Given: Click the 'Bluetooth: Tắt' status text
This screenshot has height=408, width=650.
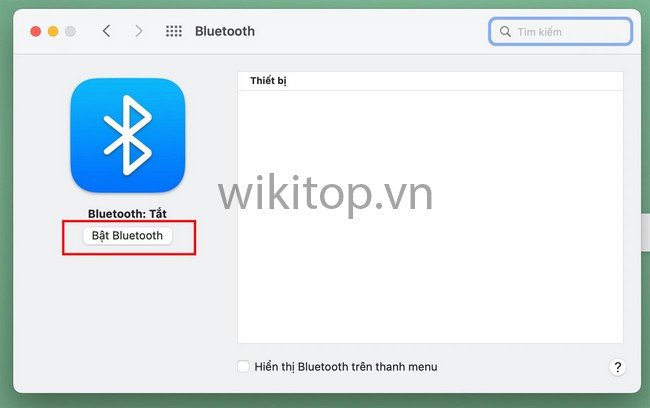Looking at the screenshot, I should click(x=127, y=214).
